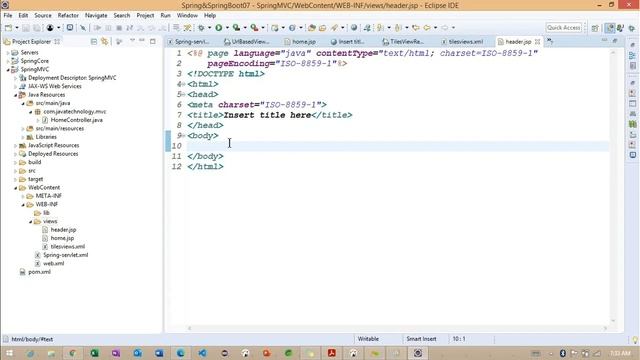Open the Source menu
Image resolution: width=640 pixels, height=360 pixels.
pyautogui.click(x=43, y=16)
